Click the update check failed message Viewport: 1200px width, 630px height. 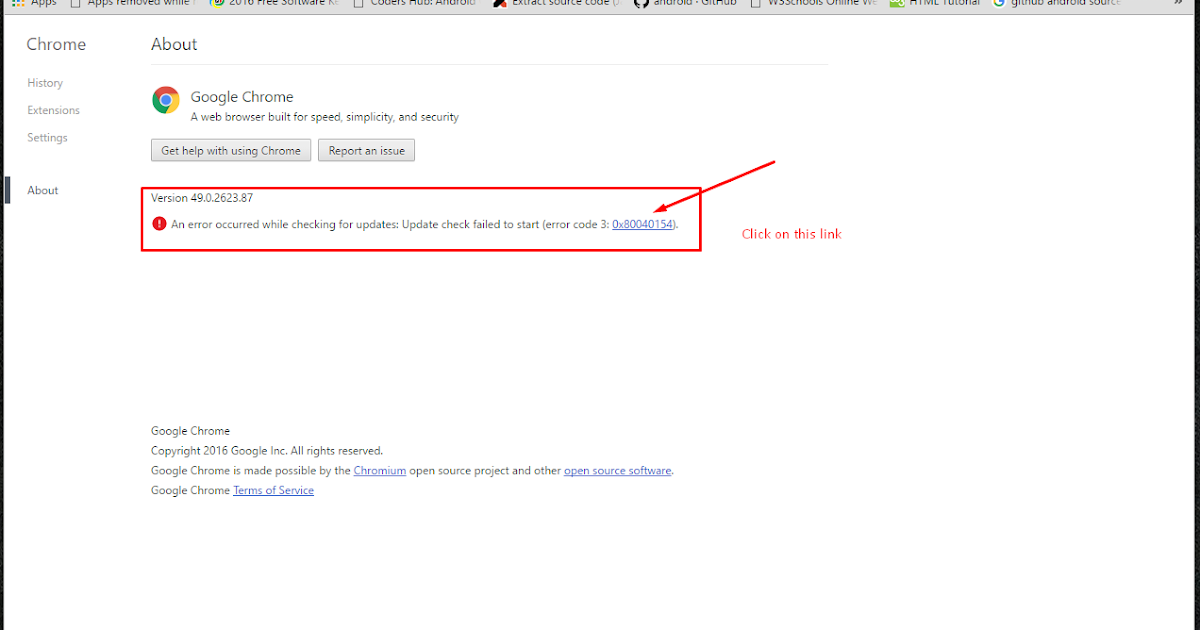(x=425, y=224)
